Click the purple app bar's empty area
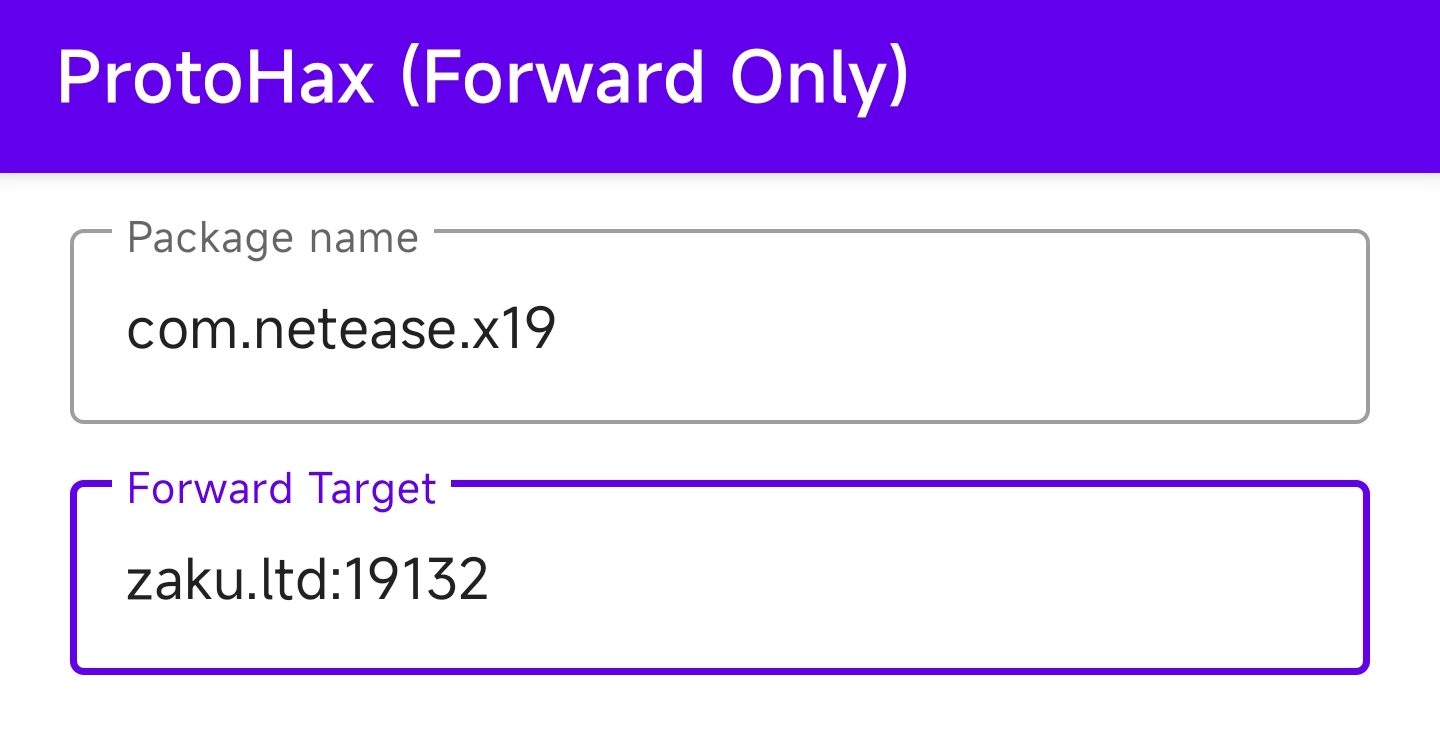Viewport: 1440px width, 744px height. pos(1170,85)
